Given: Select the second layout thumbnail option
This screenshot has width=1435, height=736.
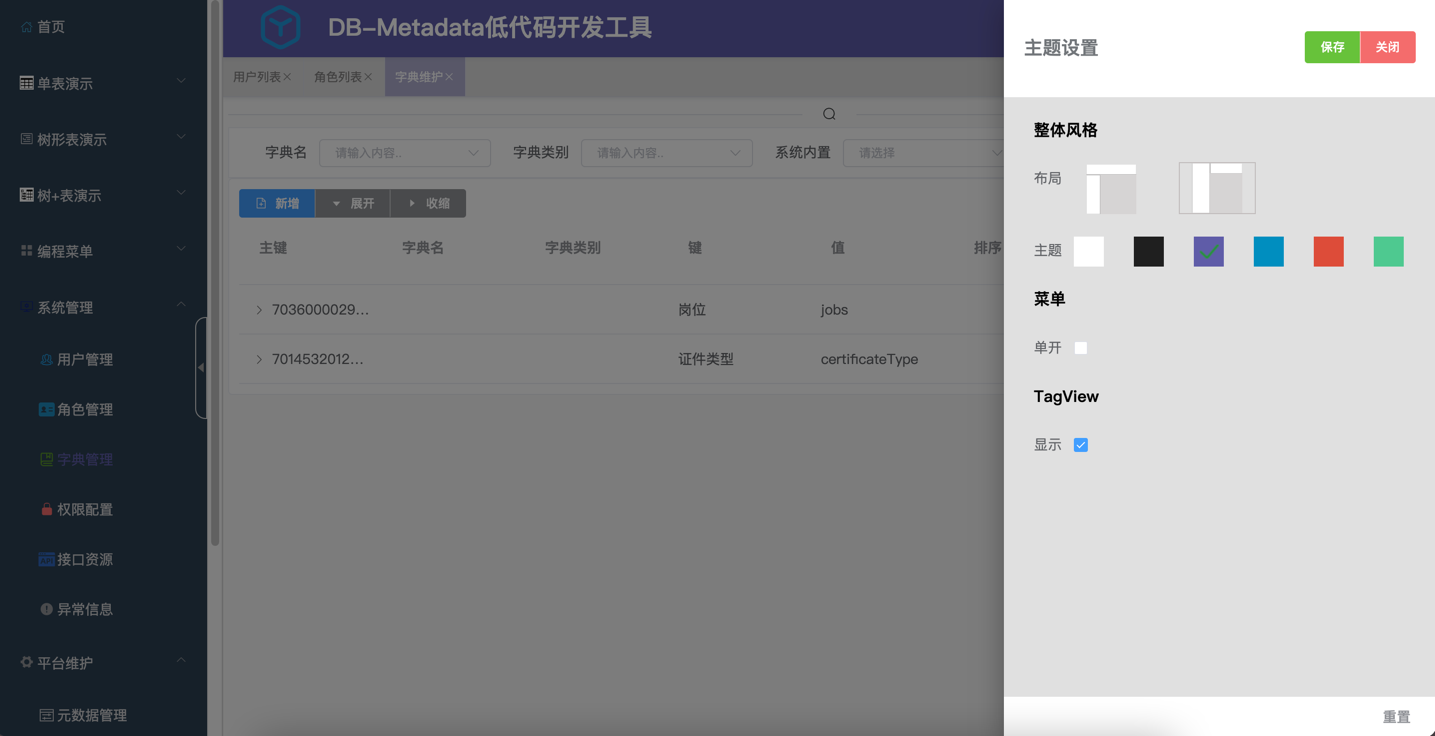Looking at the screenshot, I should (x=1217, y=188).
